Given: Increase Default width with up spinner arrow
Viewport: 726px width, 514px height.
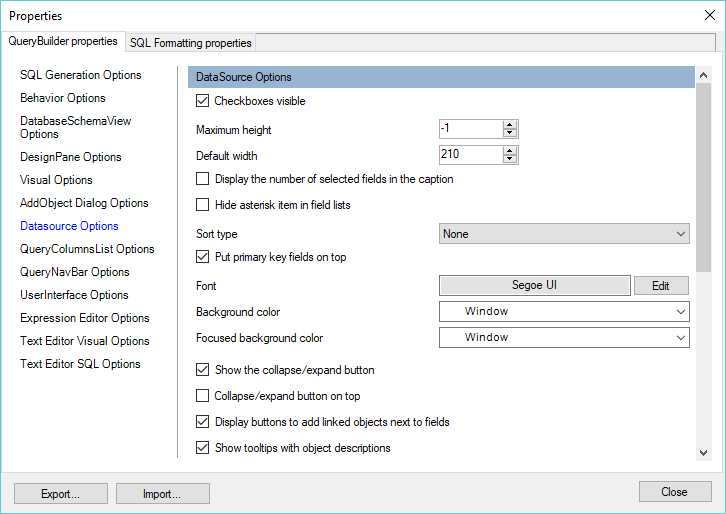Looking at the screenshot, I should tap(510, 151).
